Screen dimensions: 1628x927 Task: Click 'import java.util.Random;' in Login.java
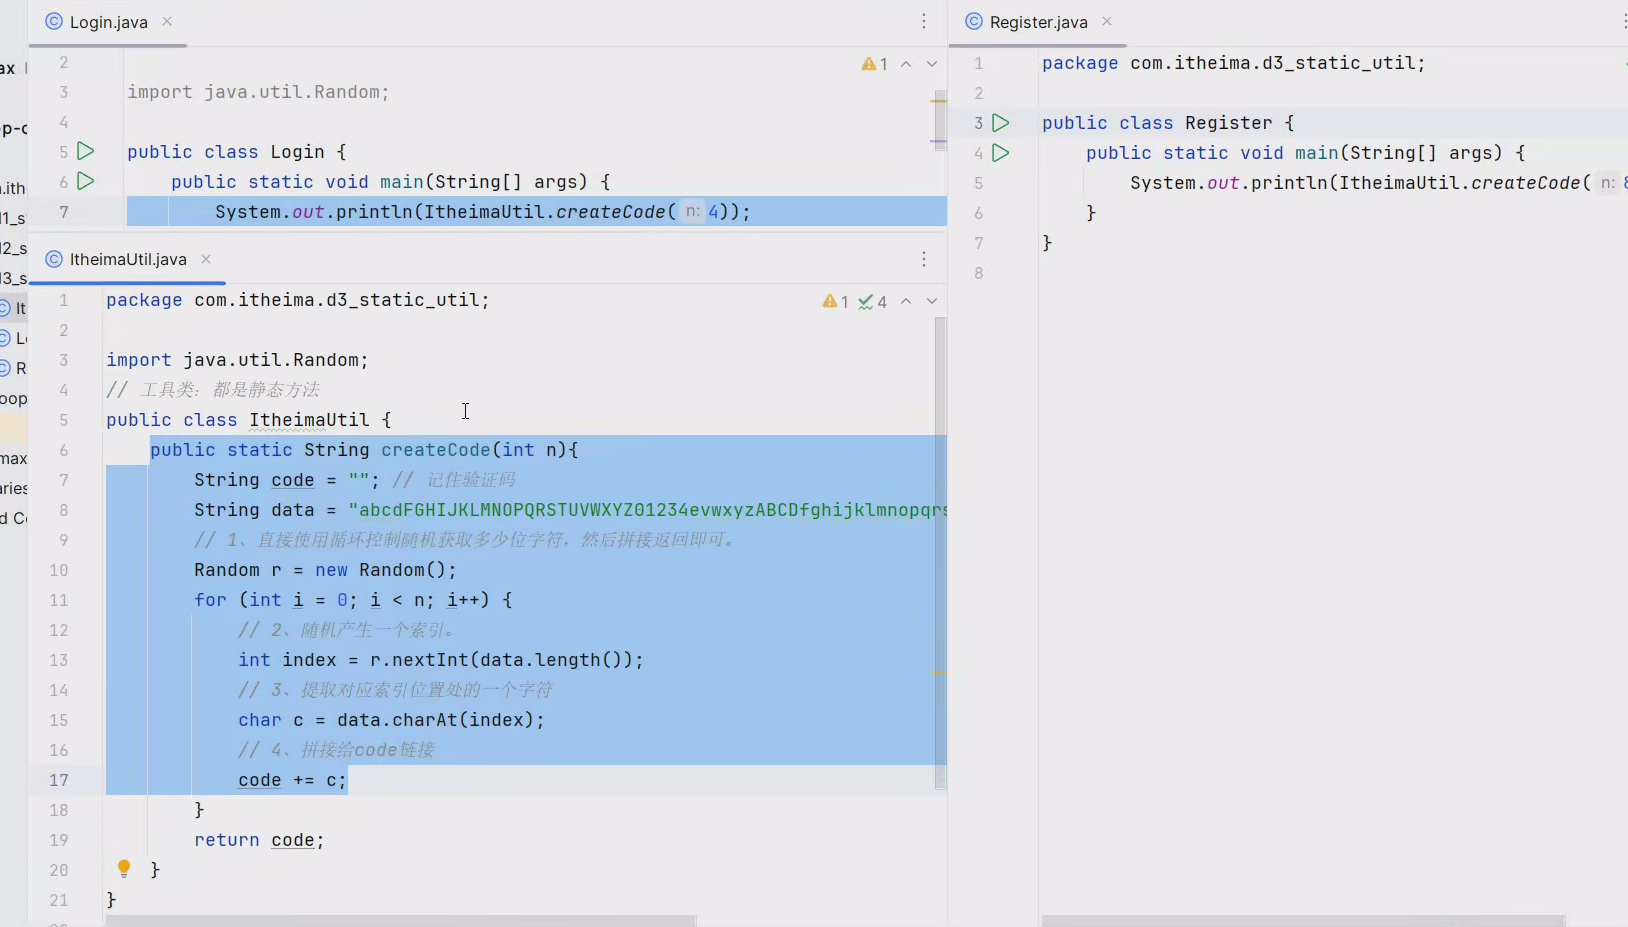point(258,92)
